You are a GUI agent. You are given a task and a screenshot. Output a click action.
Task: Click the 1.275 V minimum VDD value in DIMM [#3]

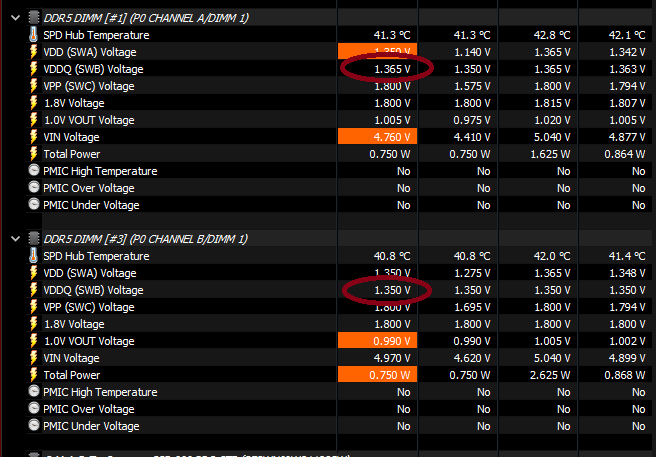472,273
